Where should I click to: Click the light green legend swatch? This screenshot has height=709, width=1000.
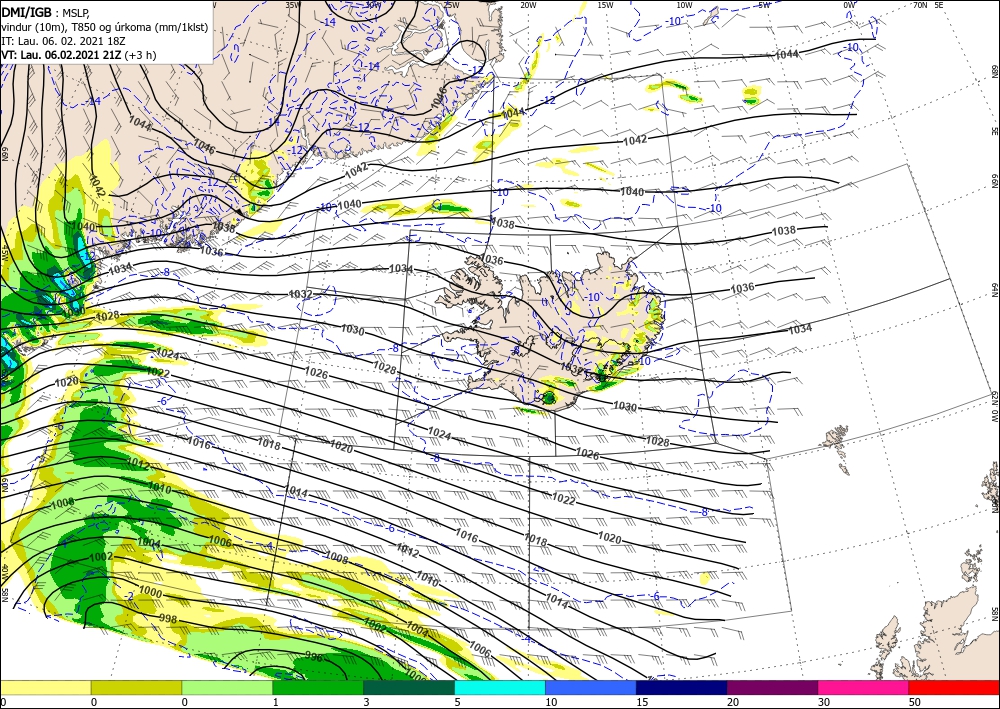click(227, 687)
